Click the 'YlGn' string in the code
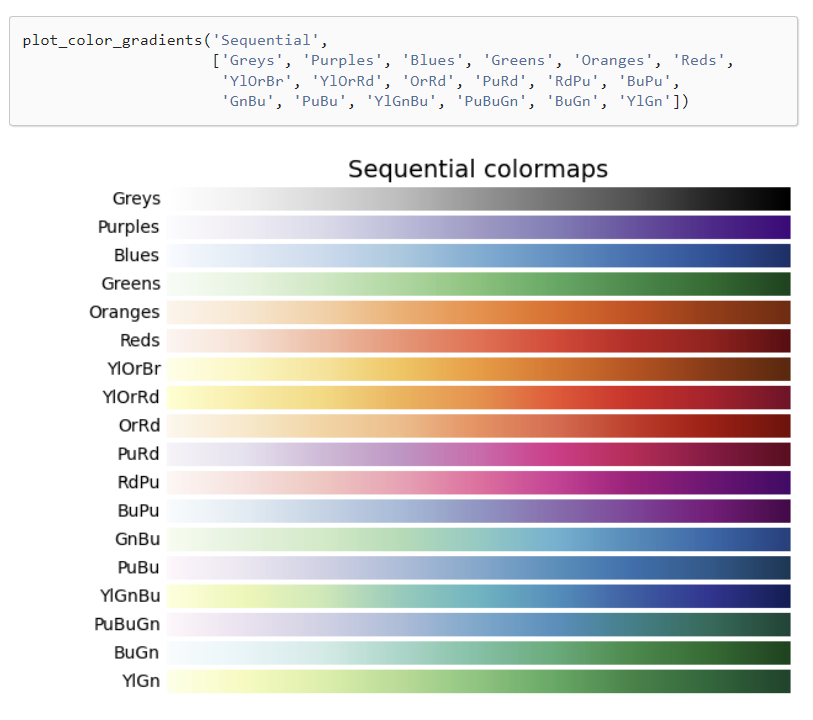Screen dimensions: 813x720 point(644,102)
